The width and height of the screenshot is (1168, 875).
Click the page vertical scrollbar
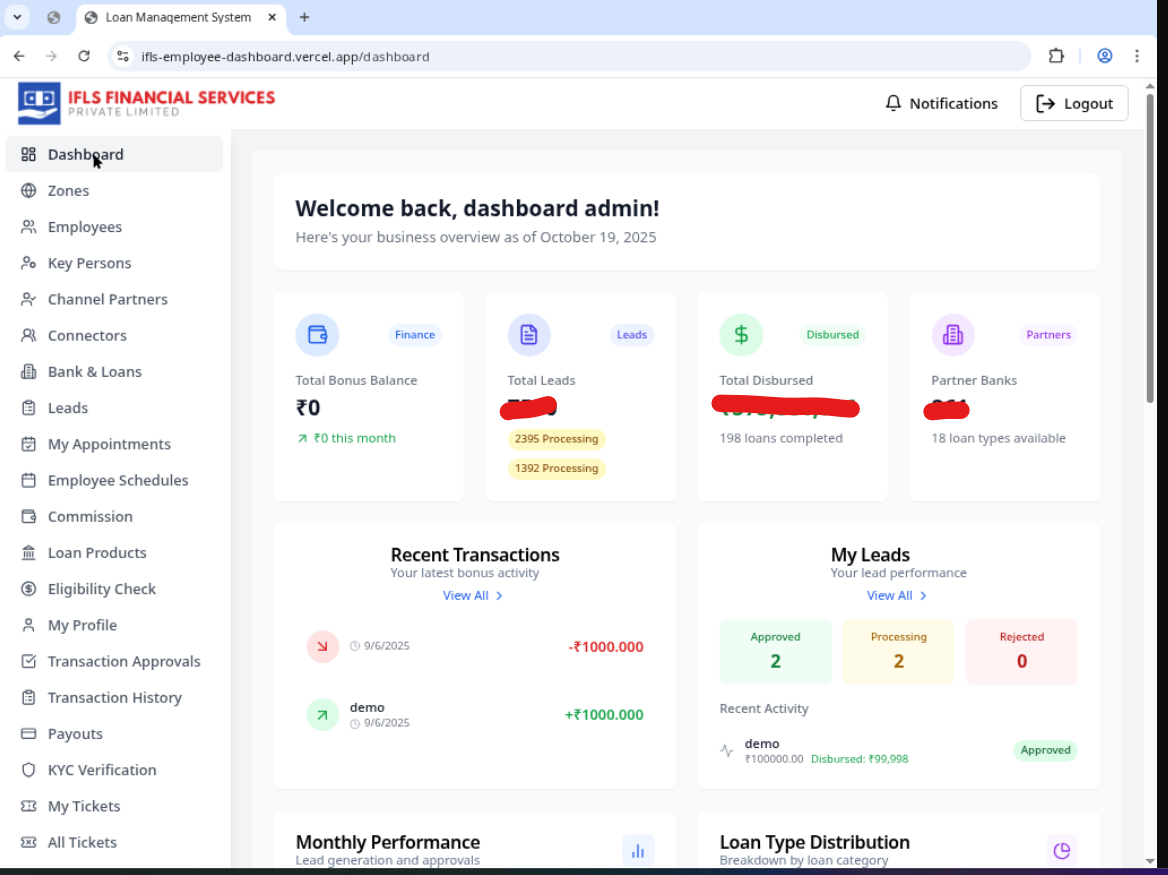(1150, 250)
